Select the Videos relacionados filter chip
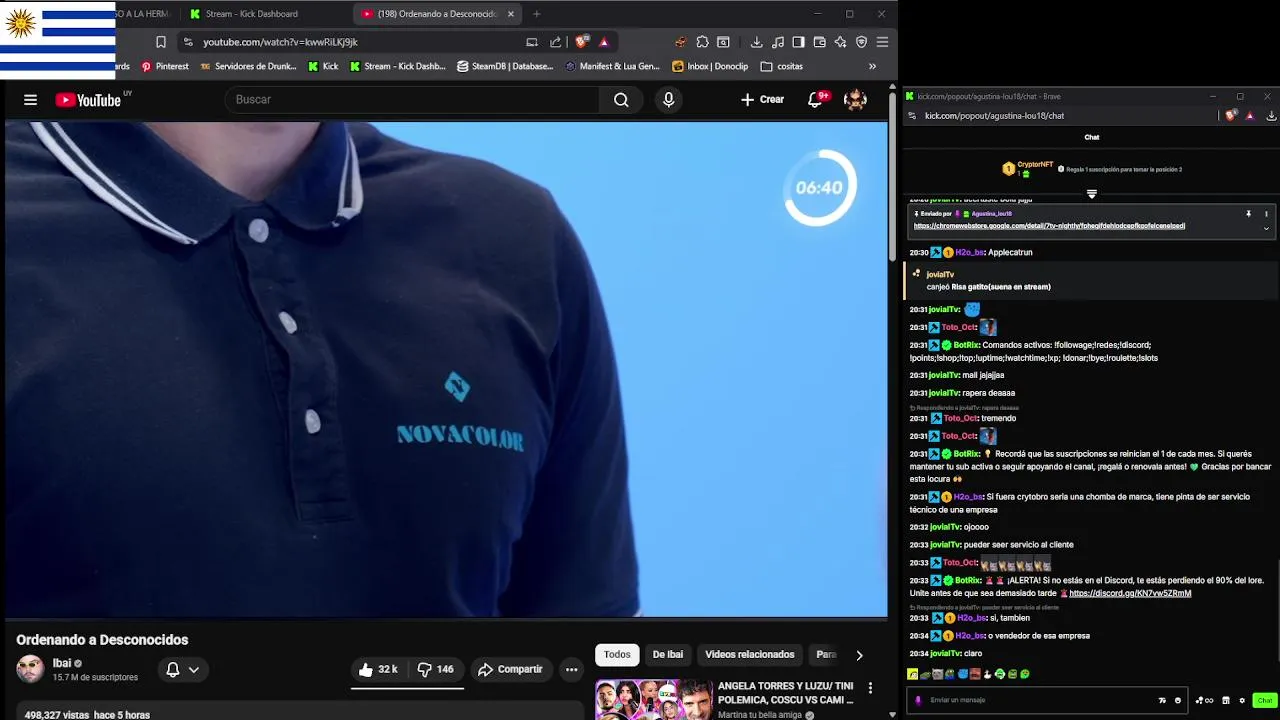Viewport: 1280px width, 720px height. [x=750, y=655]
